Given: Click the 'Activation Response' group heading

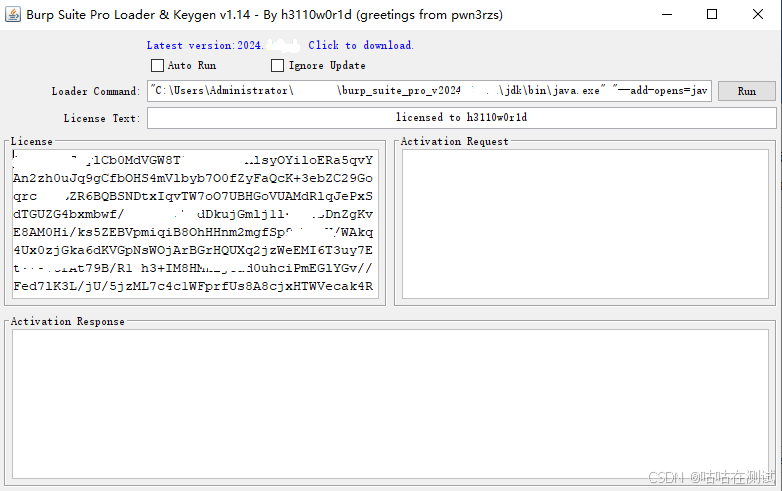Looking at the screenshot, I should tap(68, 322).
